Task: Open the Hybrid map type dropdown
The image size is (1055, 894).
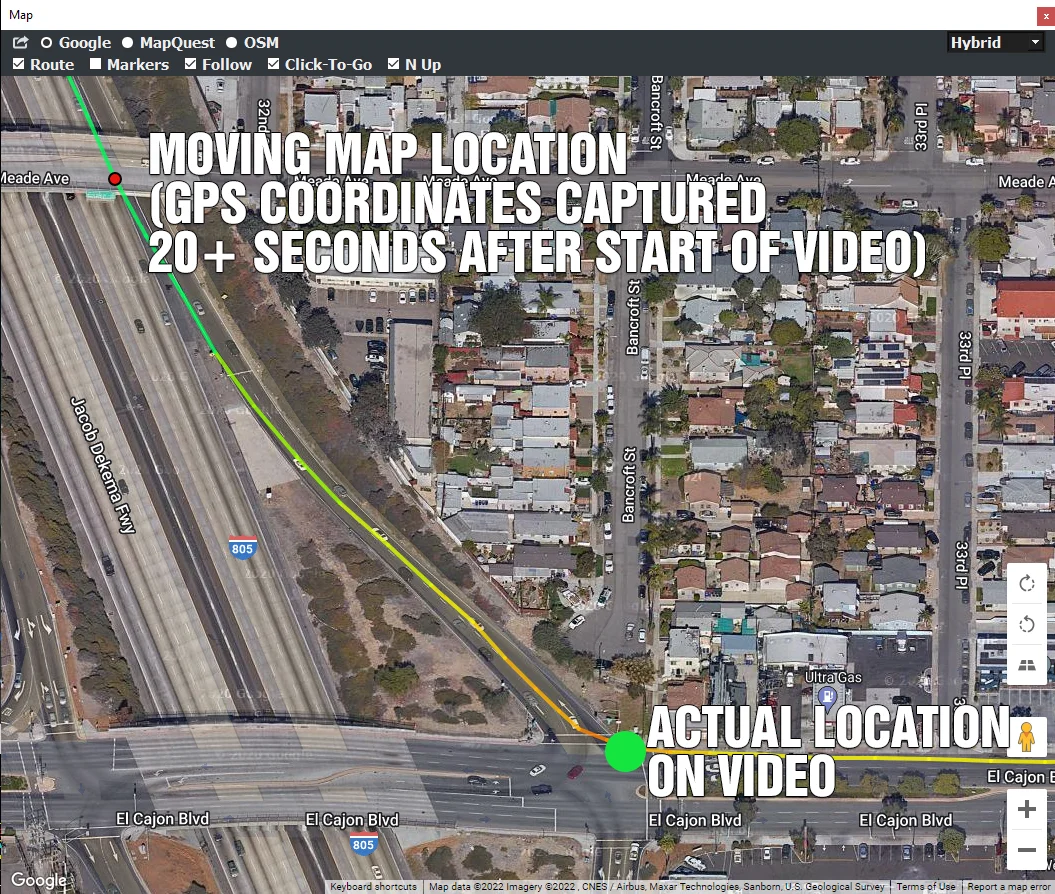Action: pyautogui.click(x=995, y=42)
